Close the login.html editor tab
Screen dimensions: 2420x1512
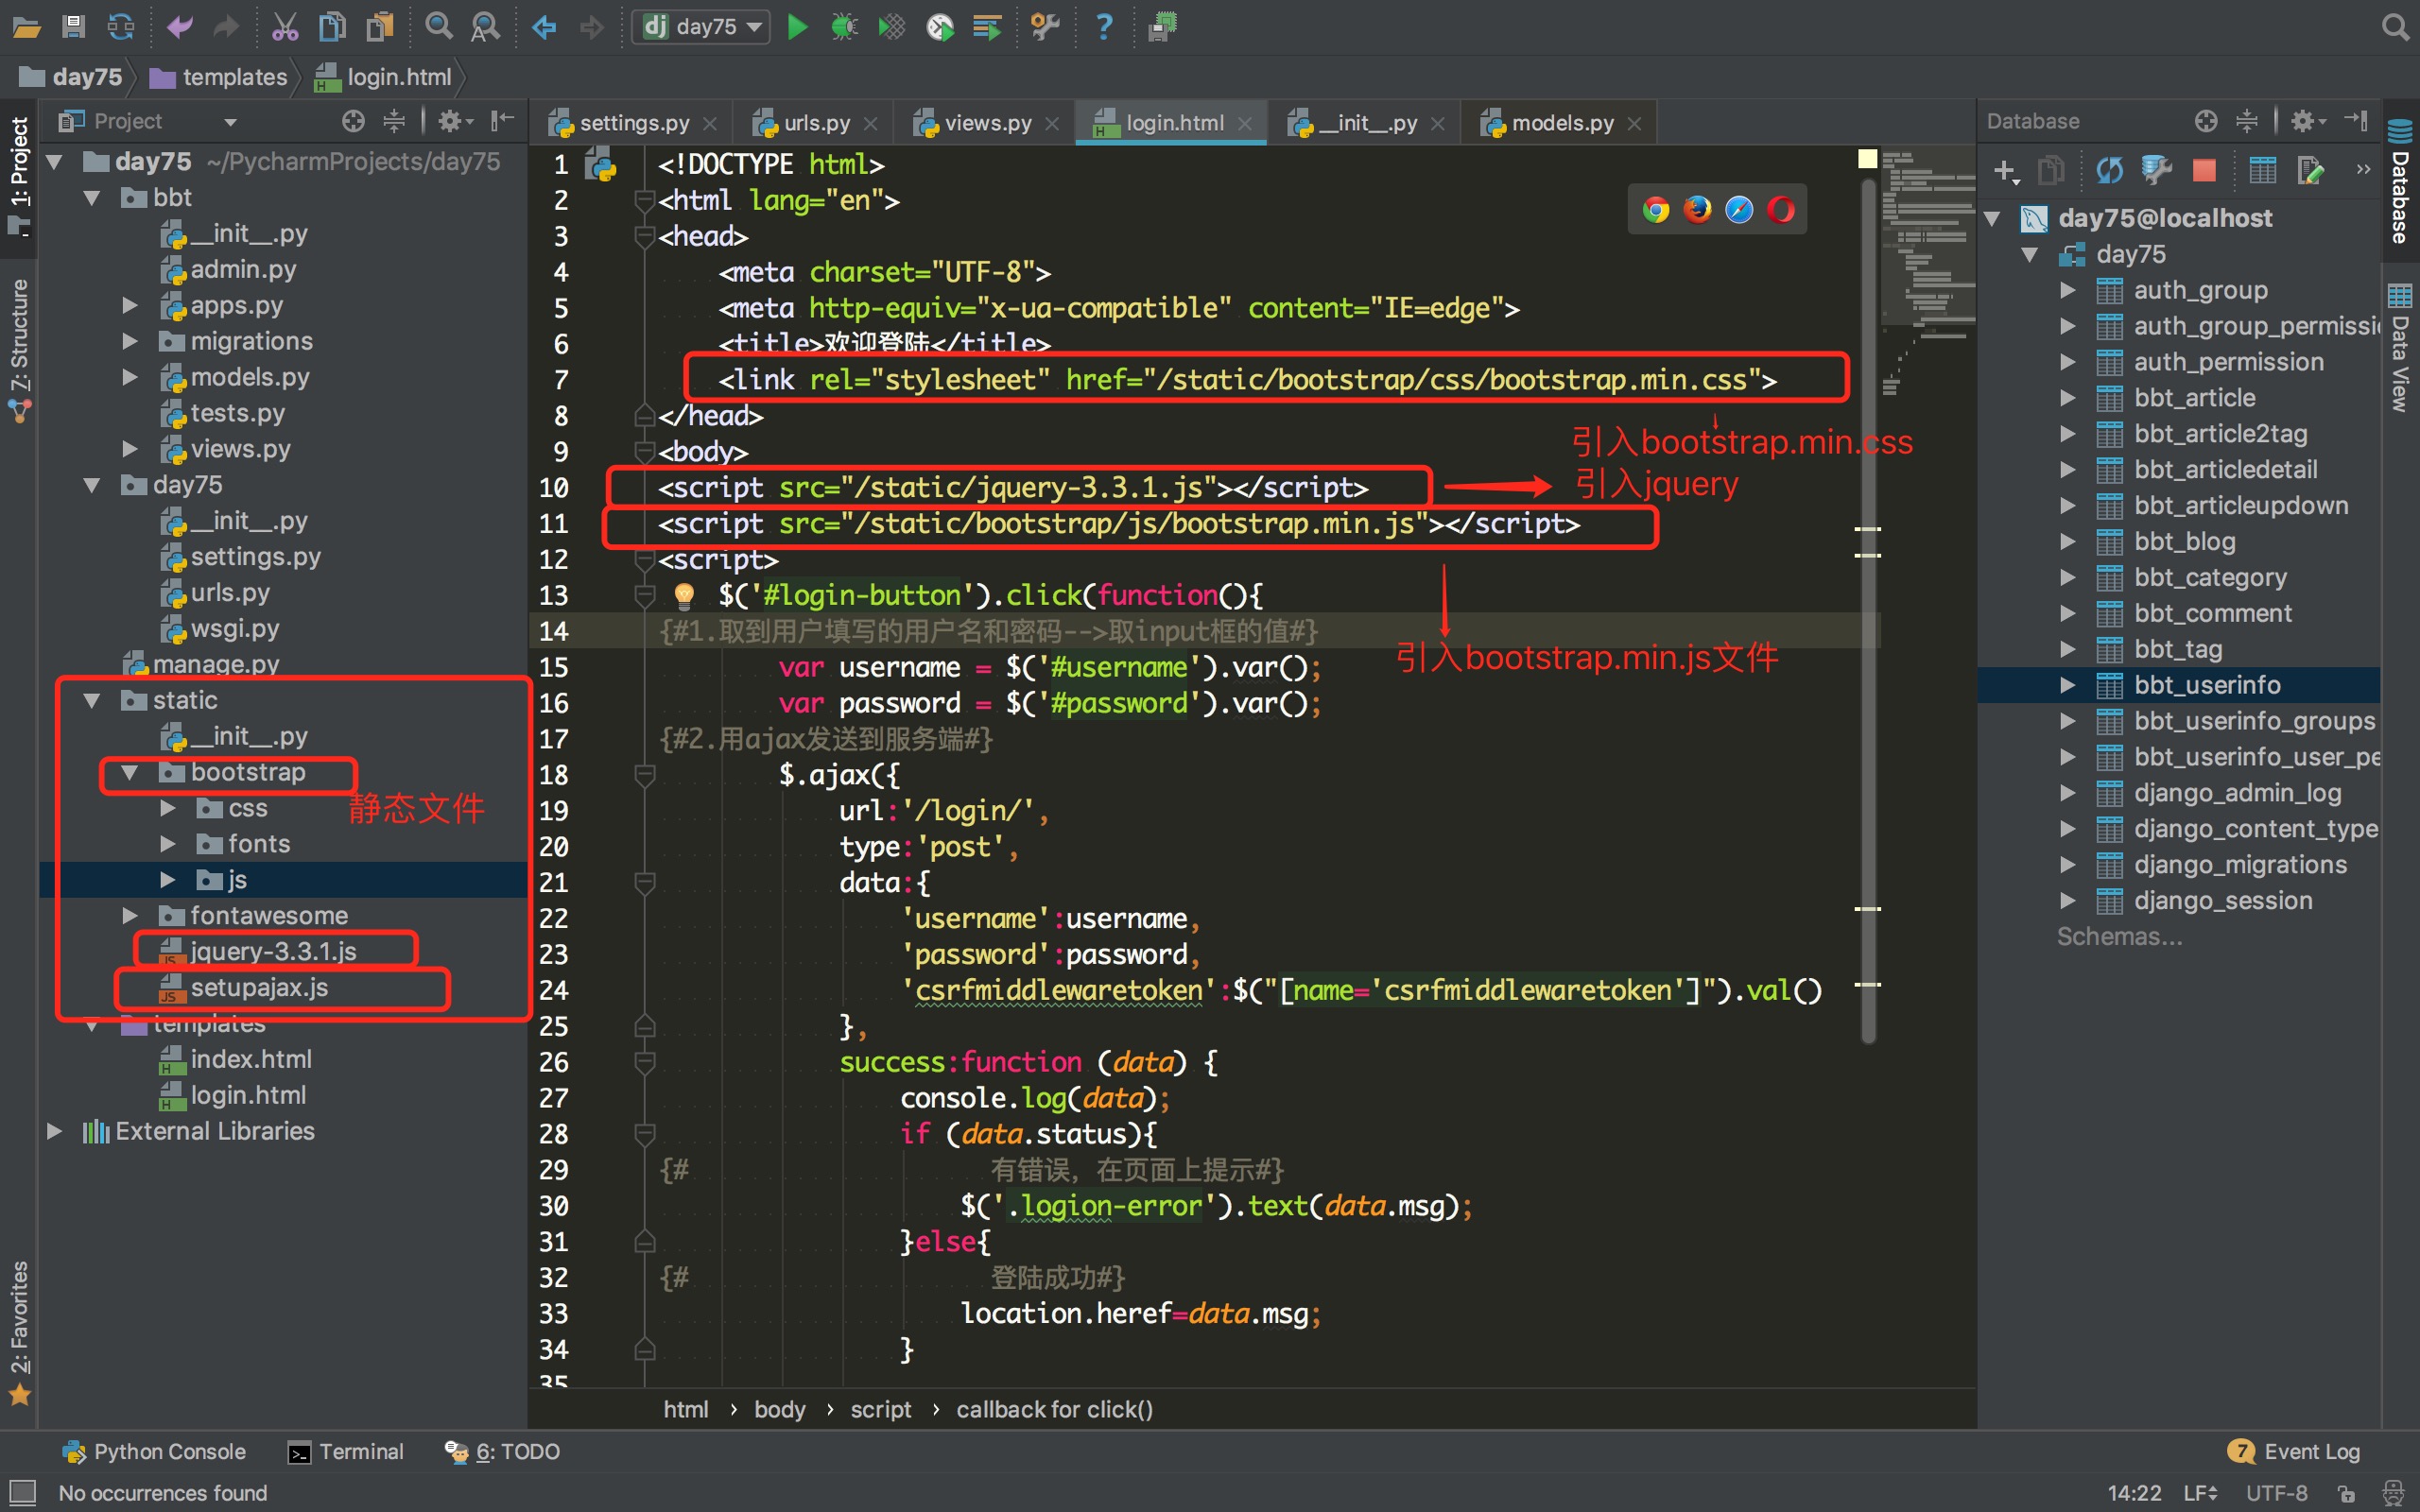click(x=1245, y=123)
